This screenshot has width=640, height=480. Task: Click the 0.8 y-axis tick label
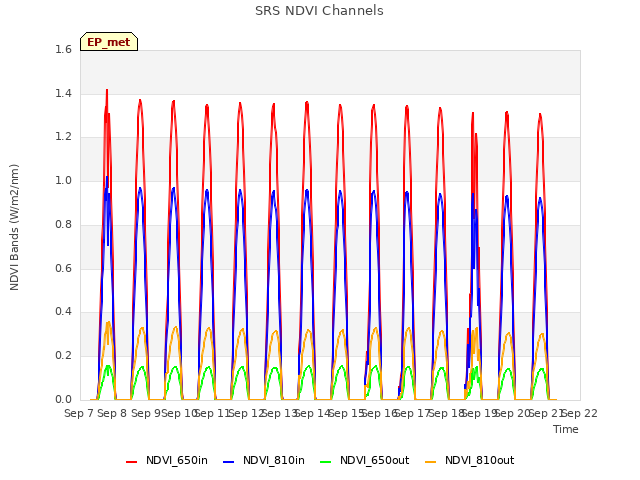[x=63, y=224]
